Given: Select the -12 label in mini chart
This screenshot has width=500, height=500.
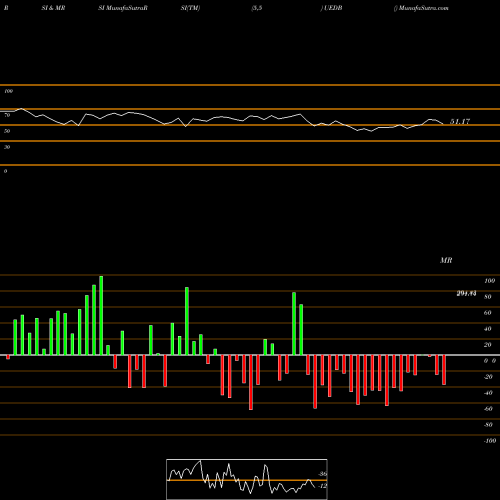Looking at the screenshot, I should pyautogui.click(x=322, y=486).
